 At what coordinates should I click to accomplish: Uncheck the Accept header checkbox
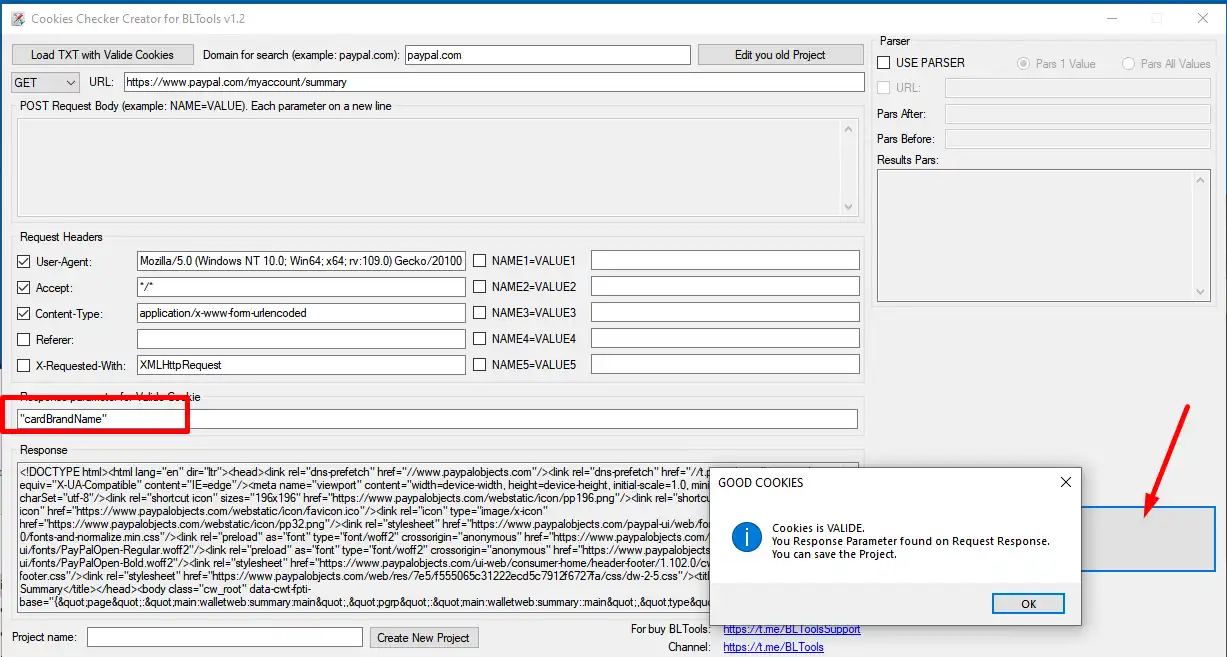[x=24, y=287]
